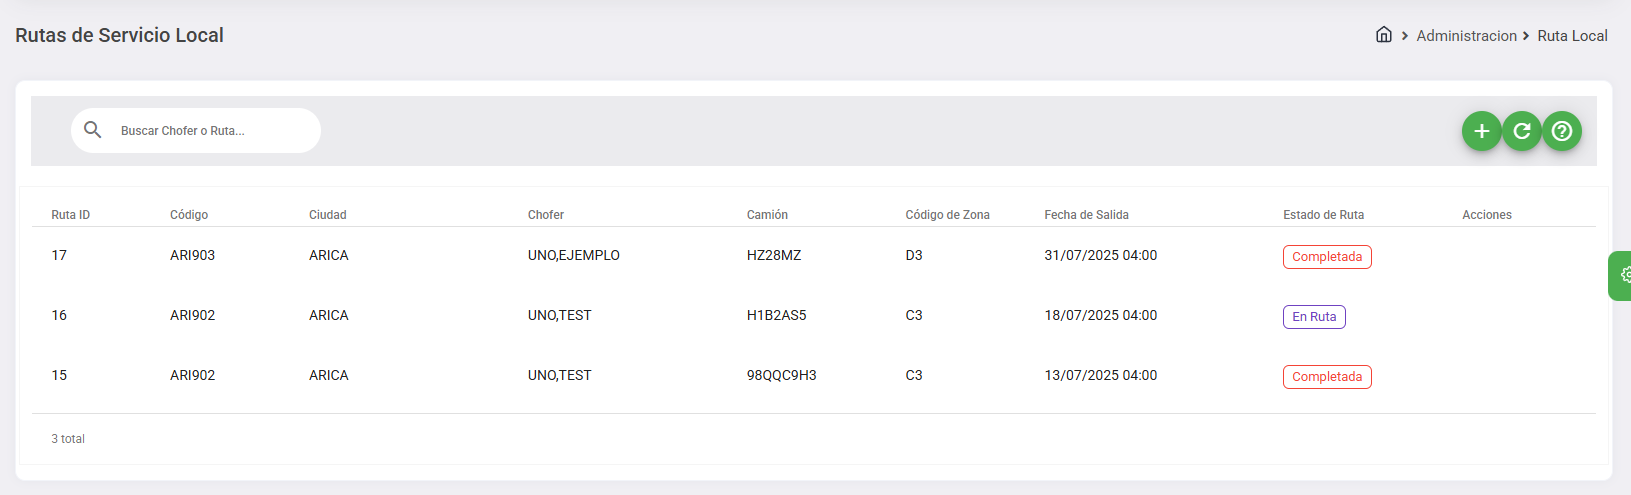The image size is (1631, 495).
Task: Sort by the Ruta ID column header
Action: [71, 215]
